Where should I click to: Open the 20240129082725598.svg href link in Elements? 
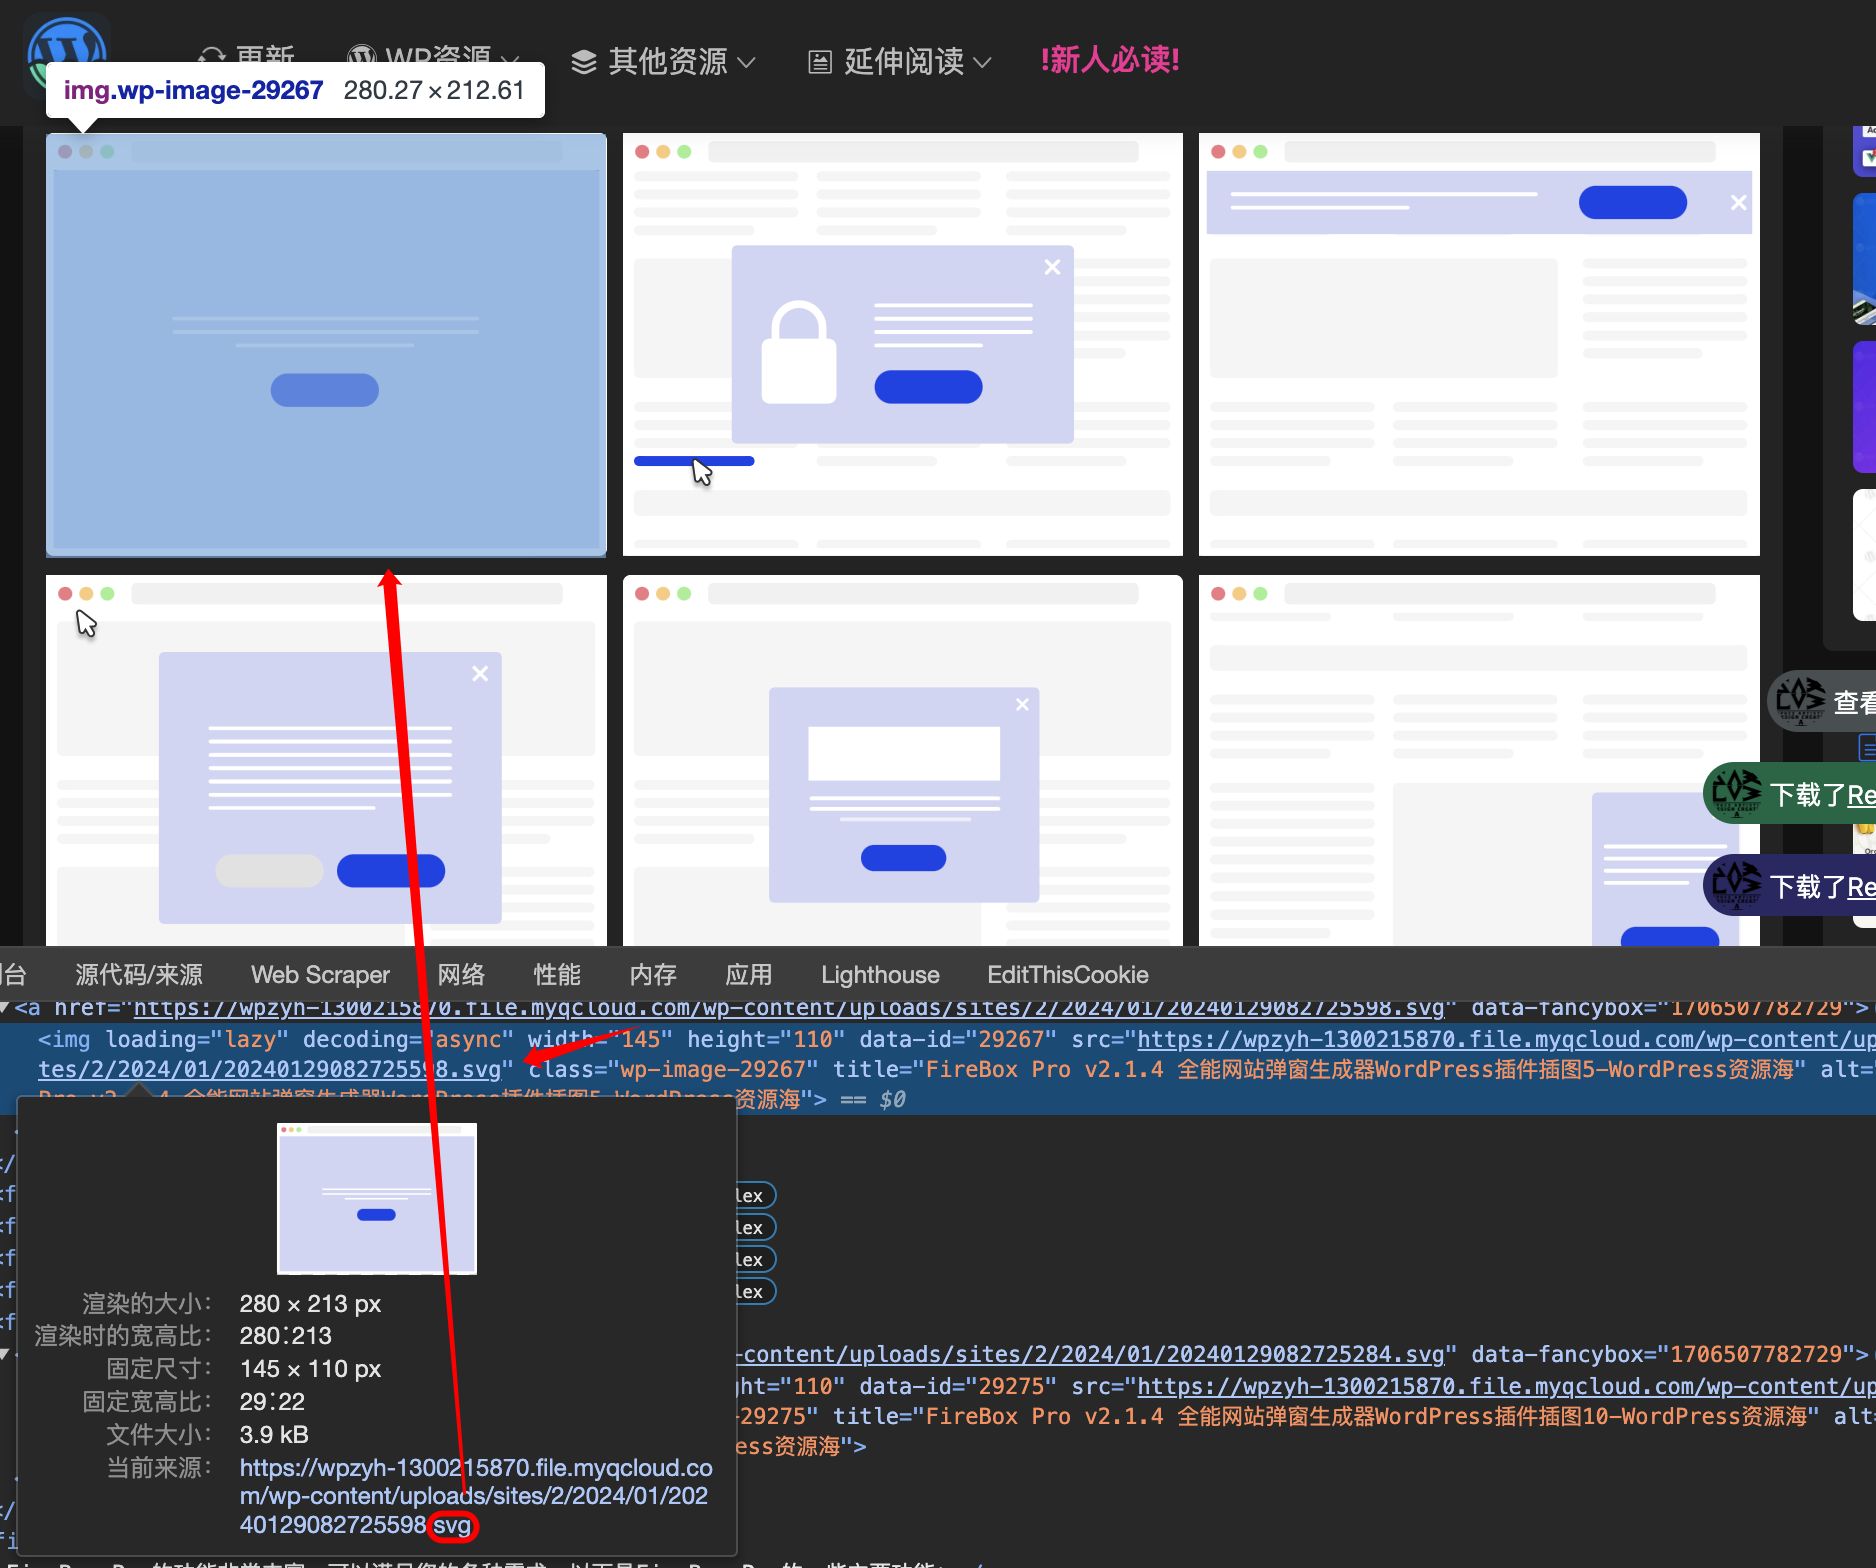[x=789, y=1007]
